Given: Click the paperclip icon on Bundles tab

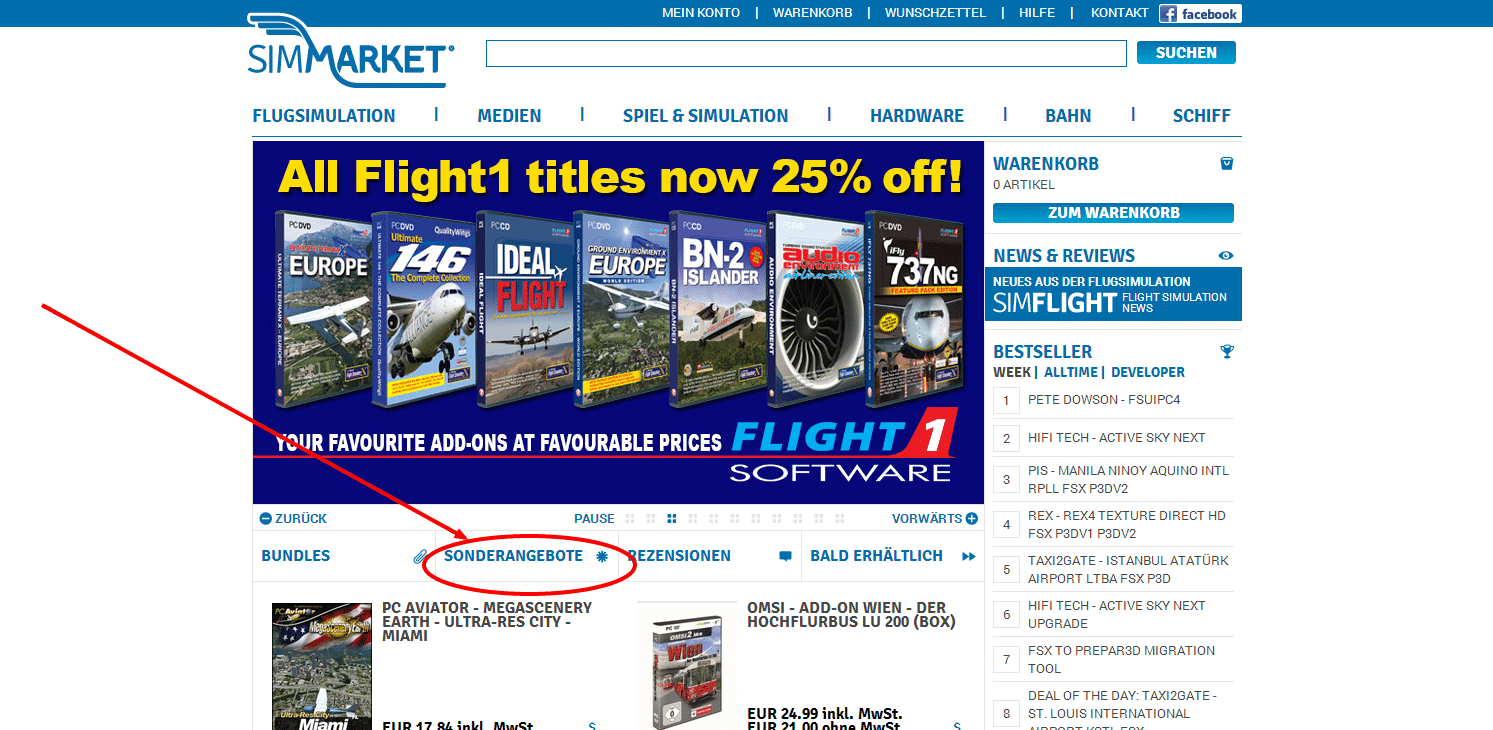Looking at the screenshot, I should (x=420, y=557).
